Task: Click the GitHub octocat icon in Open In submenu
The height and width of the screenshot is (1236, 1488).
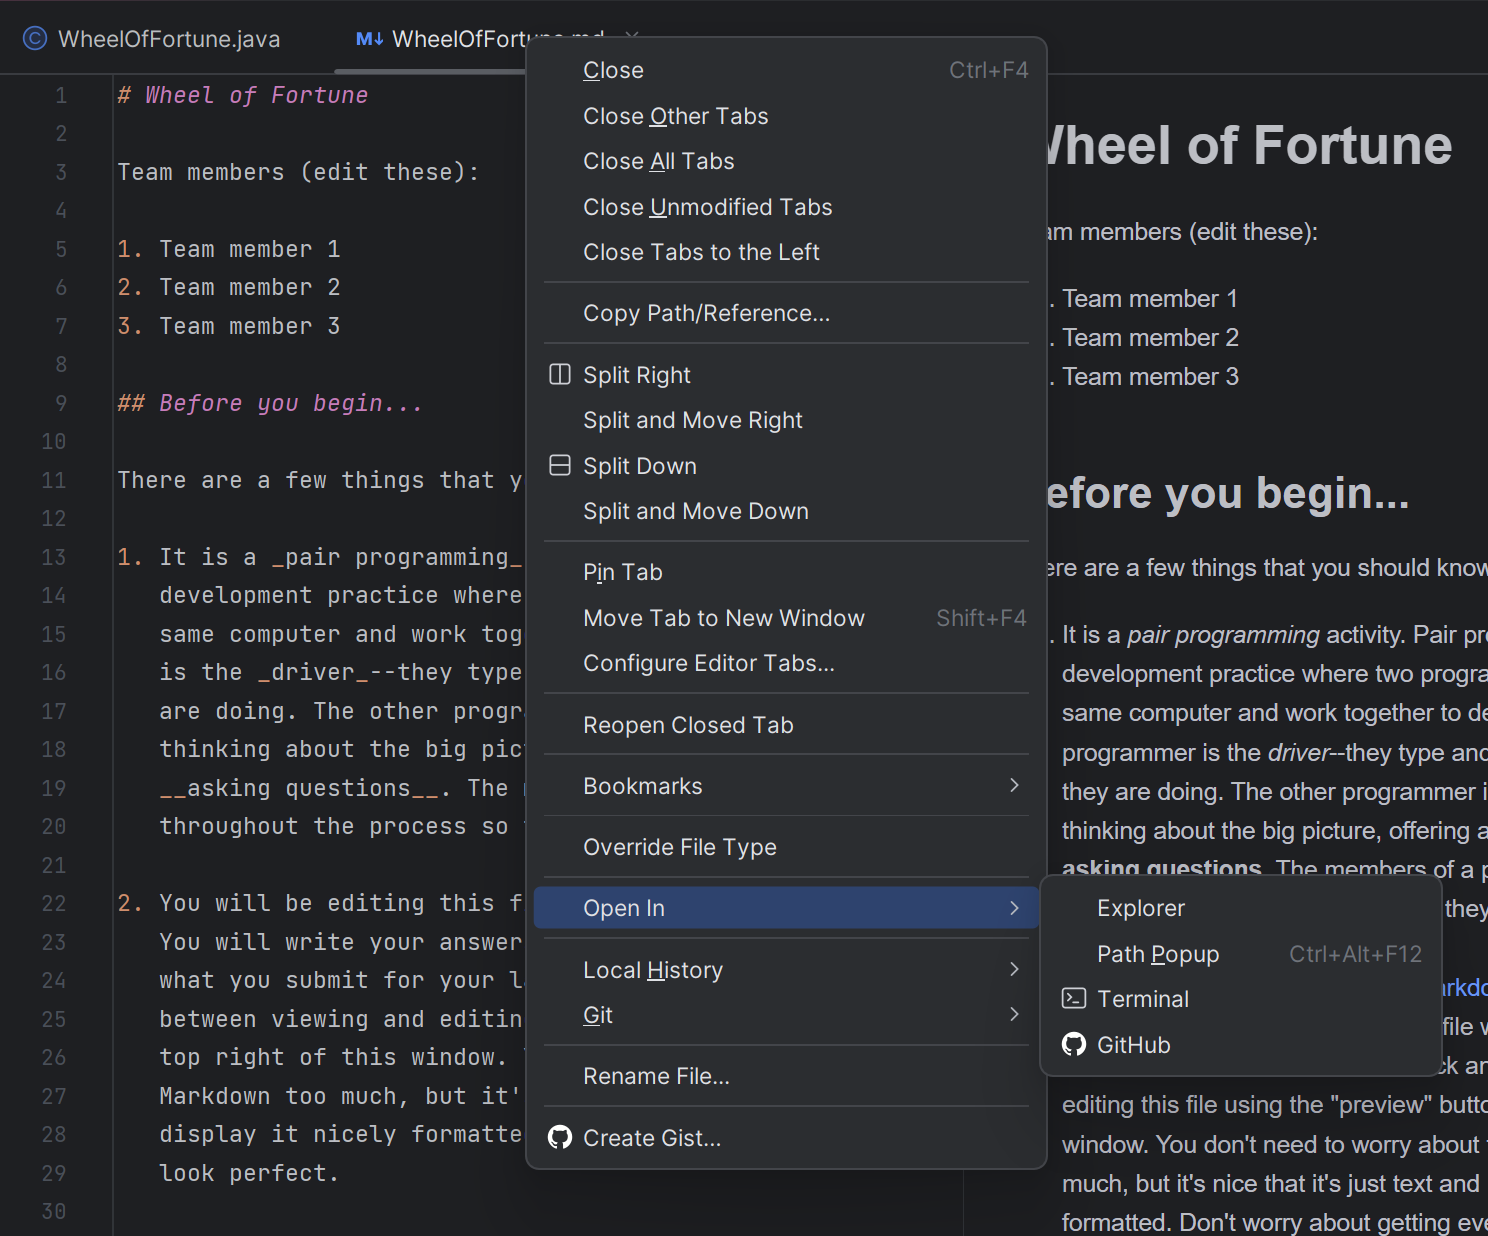Action: click(x=1074, y=1045)
